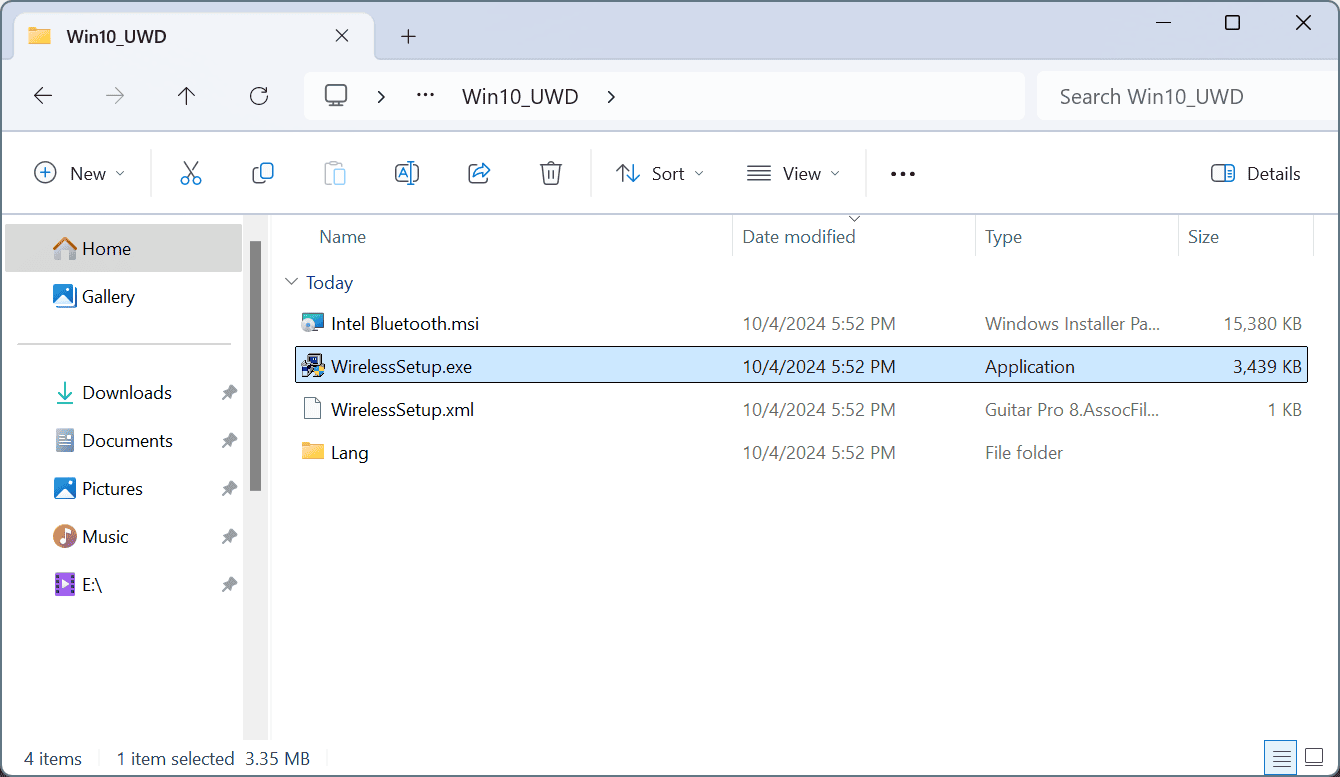Click the Delete trash icon
The height and width of the screenshot is (777, 1340).
(x=551, y=173)
